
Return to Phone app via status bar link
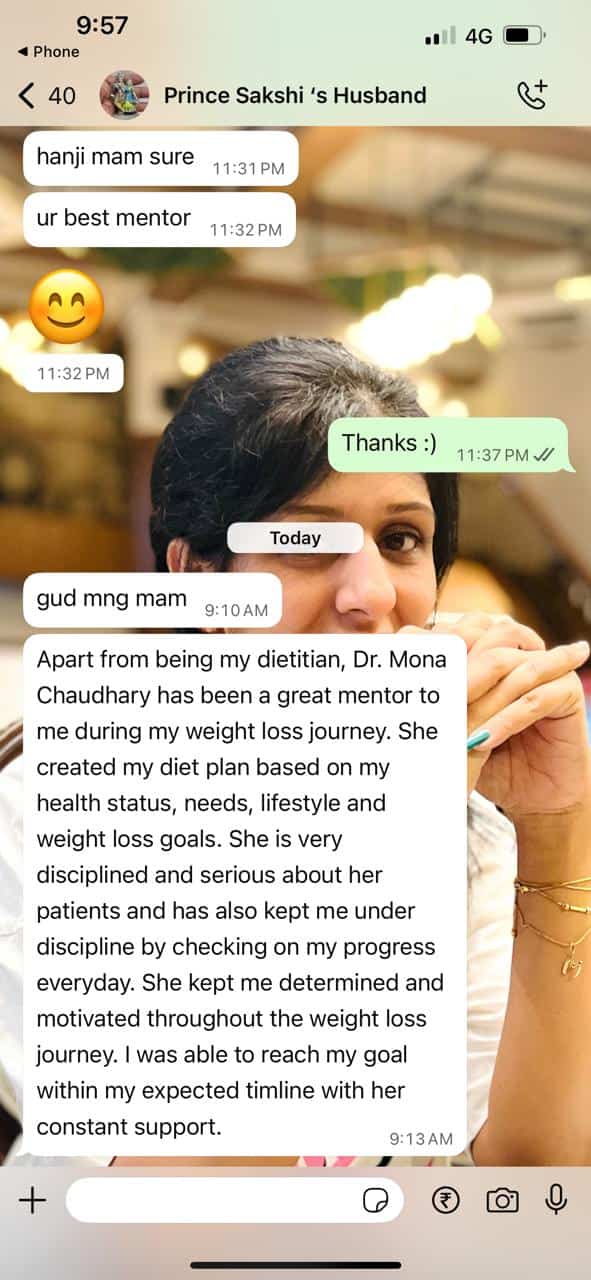click(48, 51)
